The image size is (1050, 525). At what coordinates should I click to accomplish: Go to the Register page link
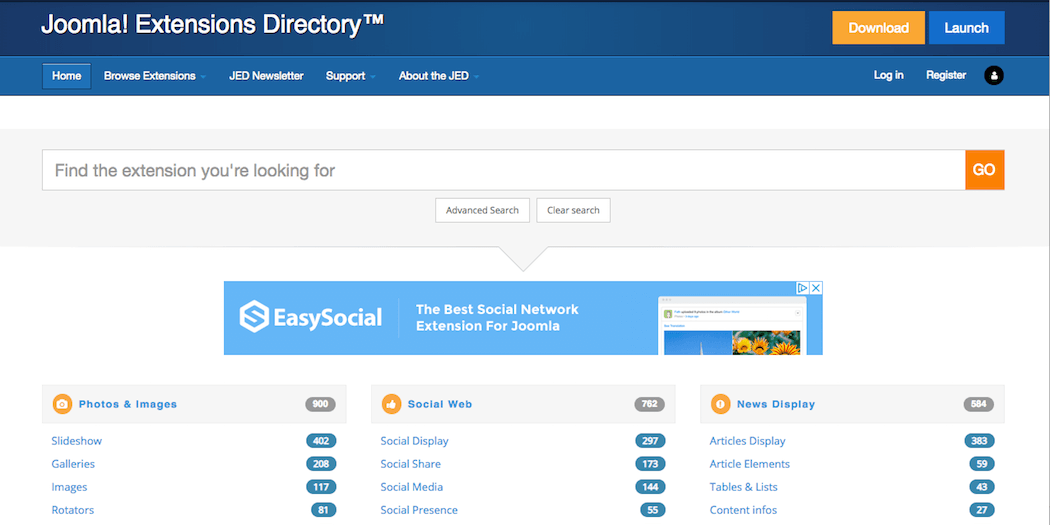point(945,75)
